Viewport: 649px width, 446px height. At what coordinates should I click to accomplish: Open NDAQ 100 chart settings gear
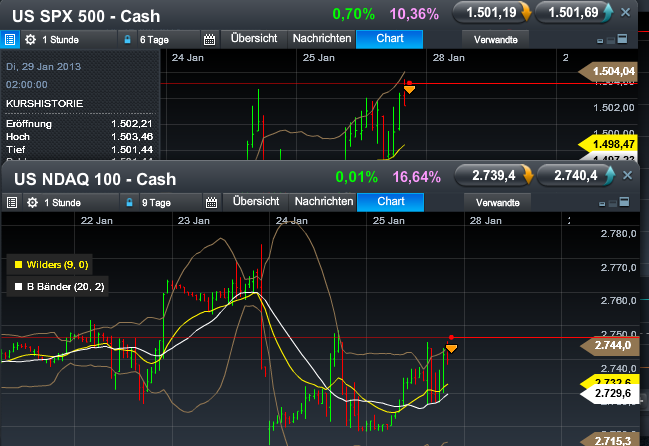[x=32, y=203]
